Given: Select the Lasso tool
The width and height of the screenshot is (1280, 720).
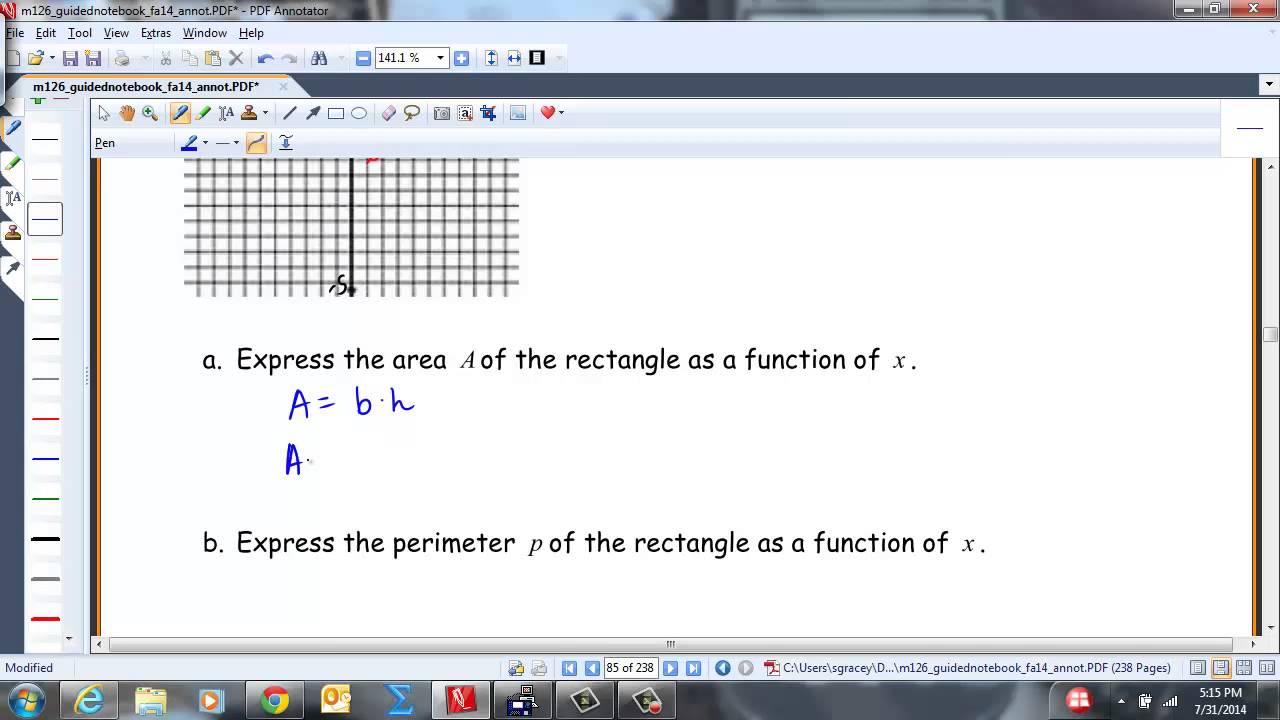Looking at the screenshot, I should [x=412, y=113].
